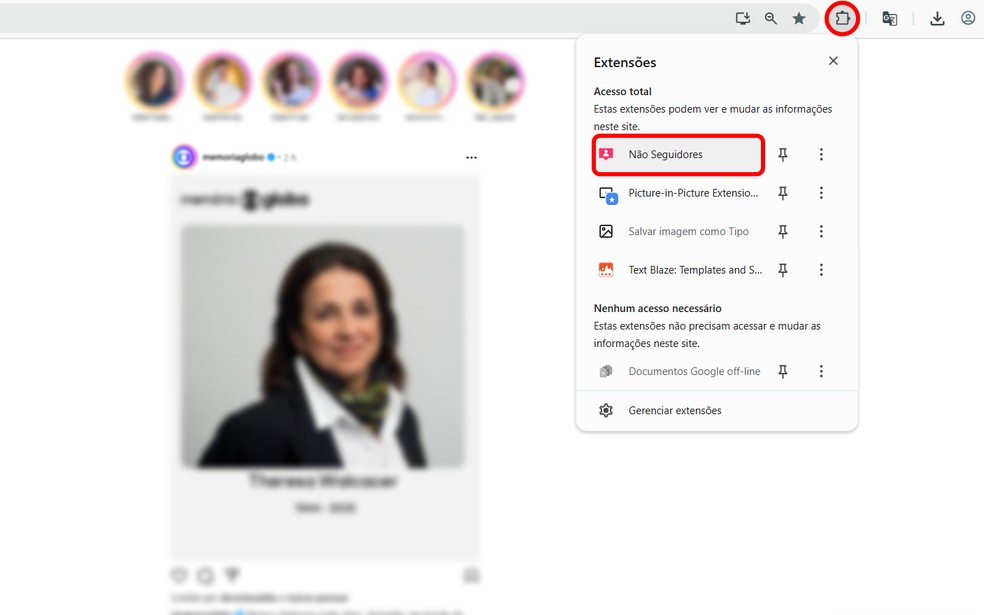This screenshot has height=615, width=984.
Task: Click the bookmark star icon
Action: (x=799, y=18)
